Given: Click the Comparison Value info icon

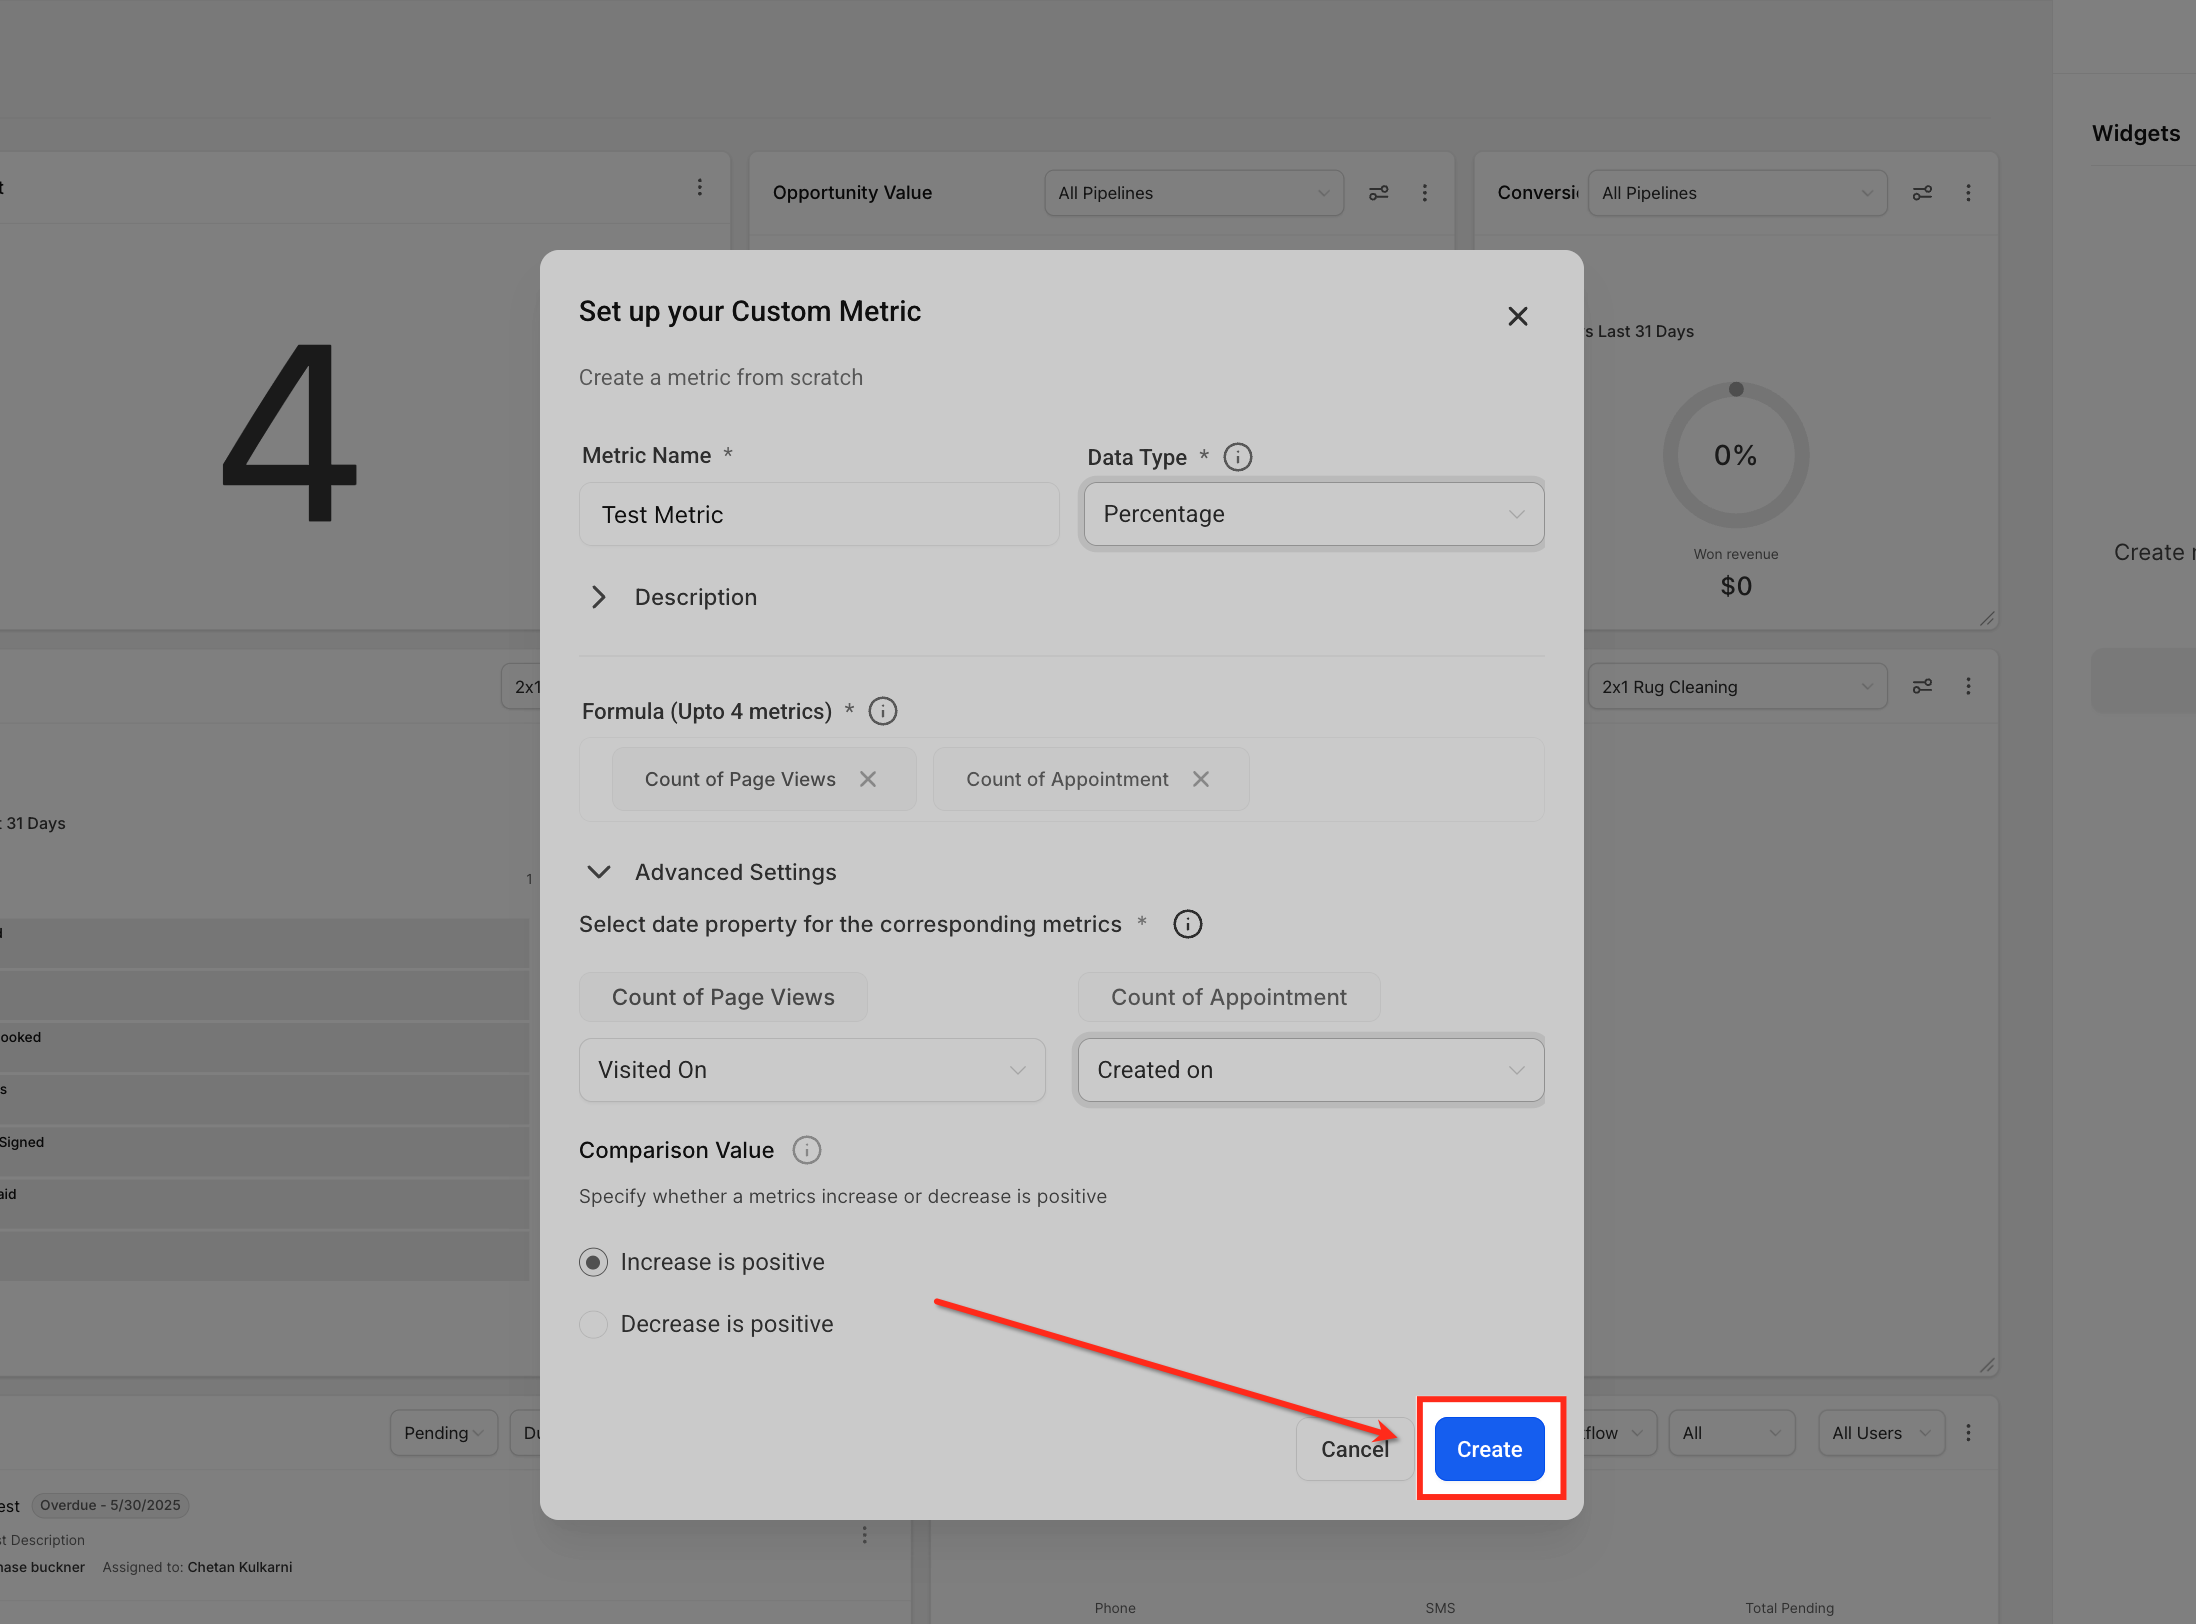Looking at the screenshot, I should pyautogui.click(x=806, y=1150).
